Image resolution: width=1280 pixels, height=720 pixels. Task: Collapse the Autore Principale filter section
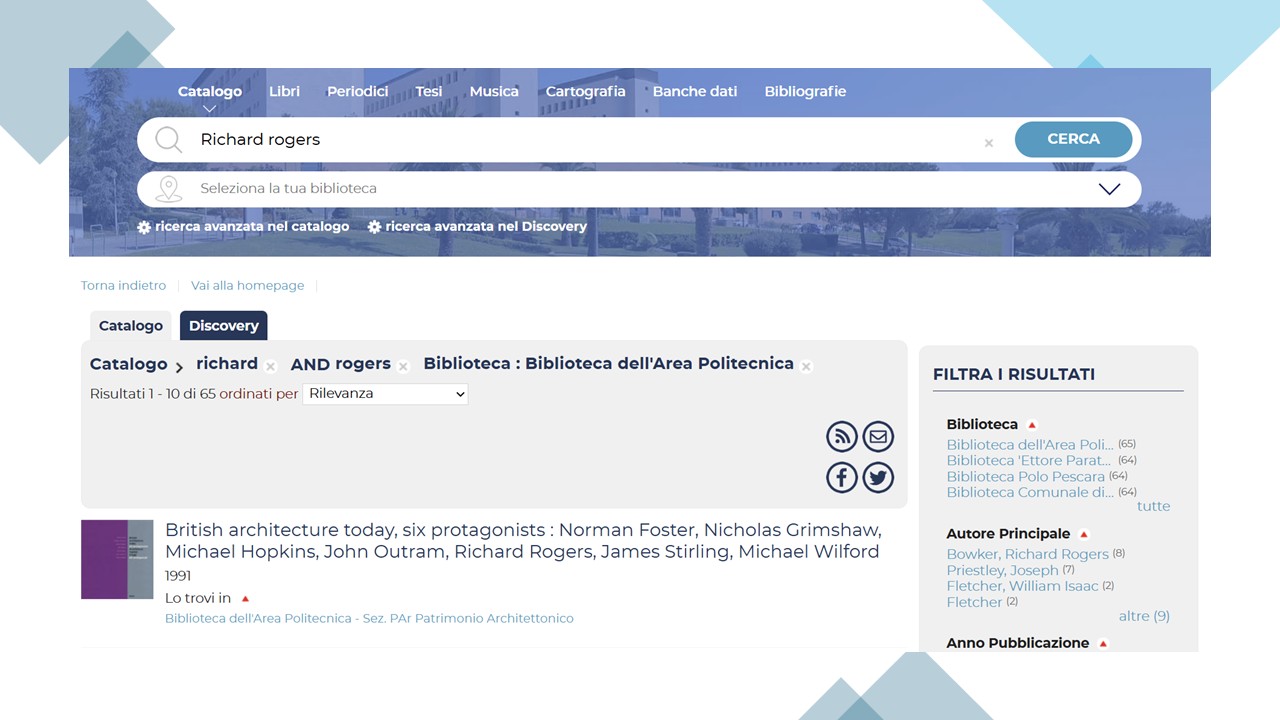1084,535
